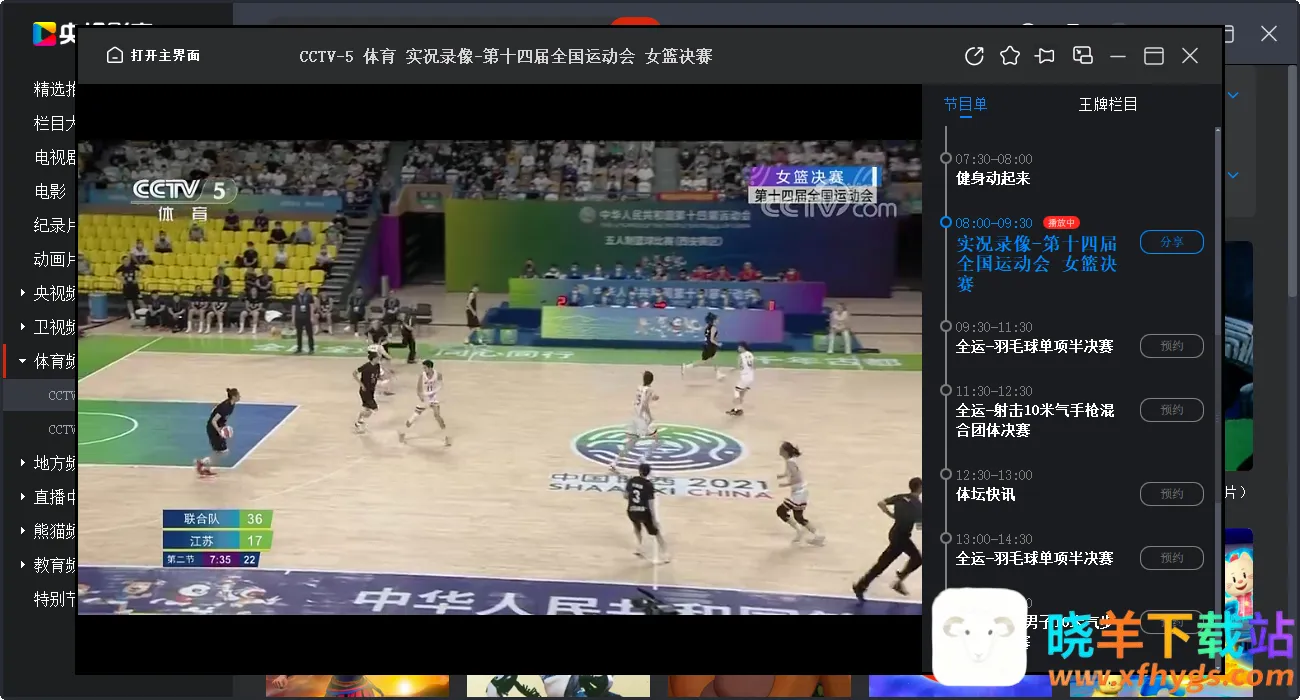The height and width of the screenshot is (700, 1300).
Task: Click the share arrow icon in title bar
Action: (x=974, y=56)
